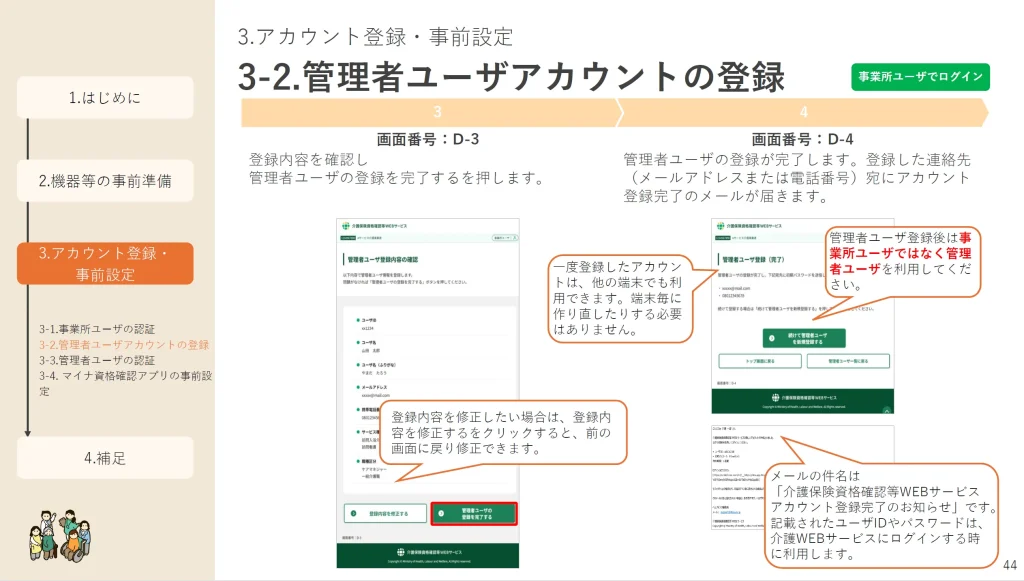
Task: Open 3-3.管理者ユーザの認証 subsection
Action: [97, 360]
